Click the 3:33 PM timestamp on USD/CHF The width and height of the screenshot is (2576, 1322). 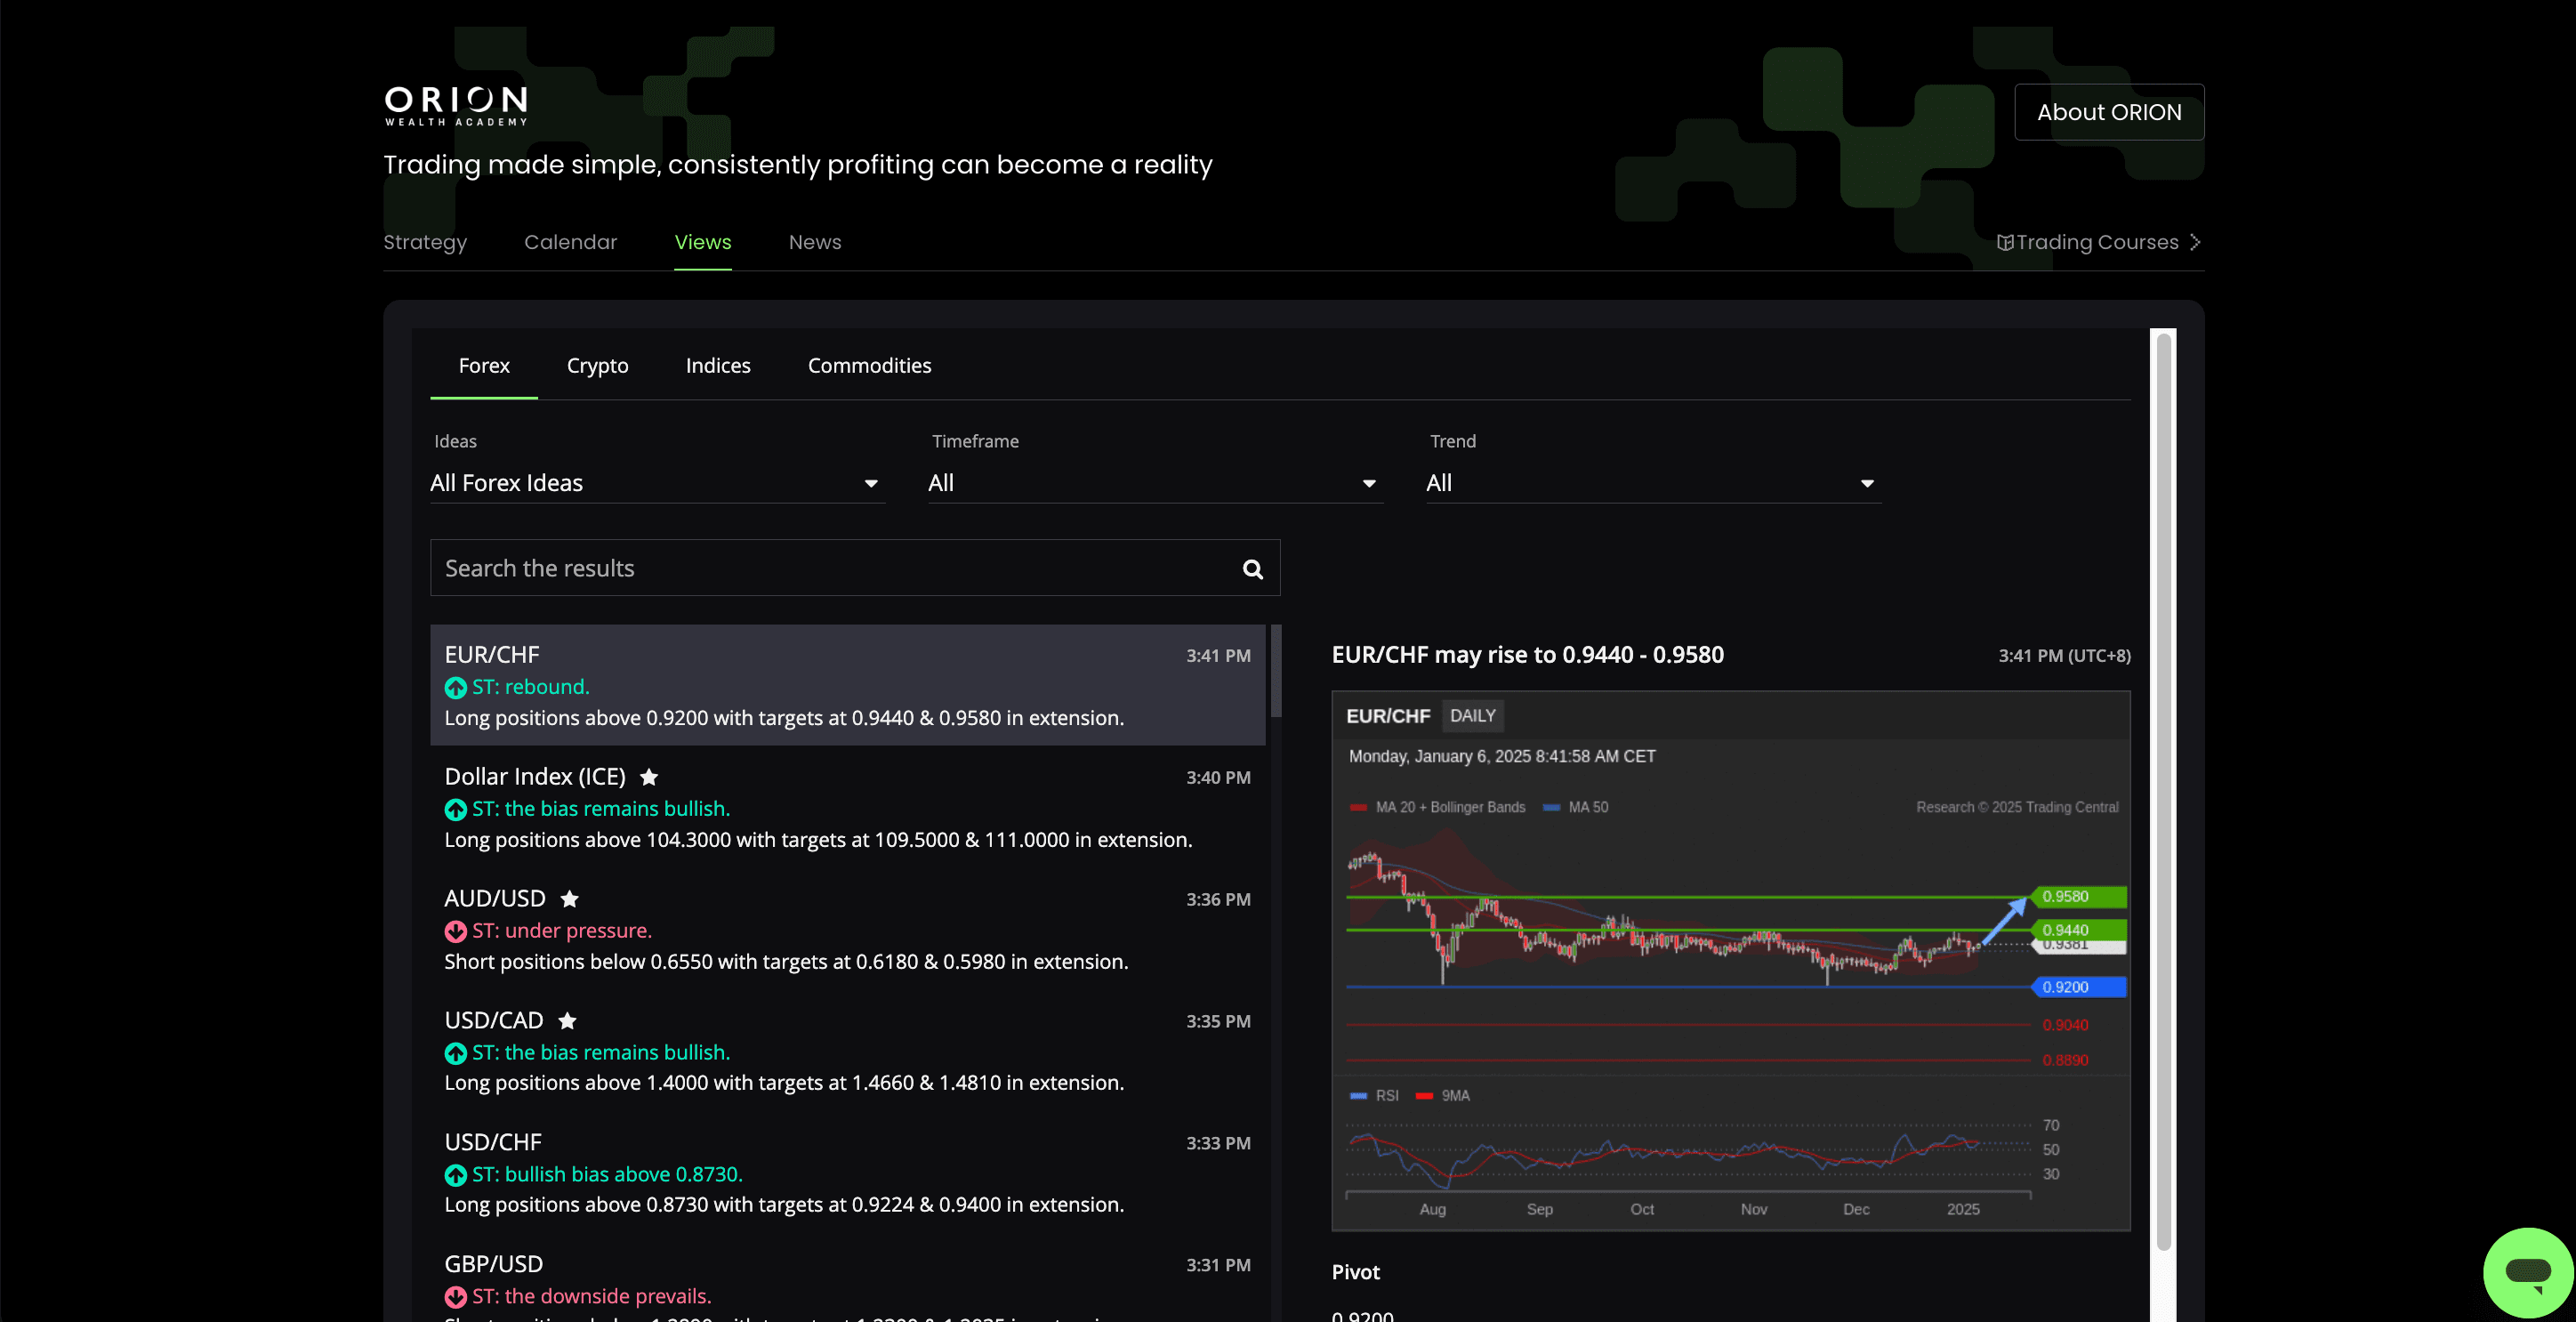coord(1217,1144)
